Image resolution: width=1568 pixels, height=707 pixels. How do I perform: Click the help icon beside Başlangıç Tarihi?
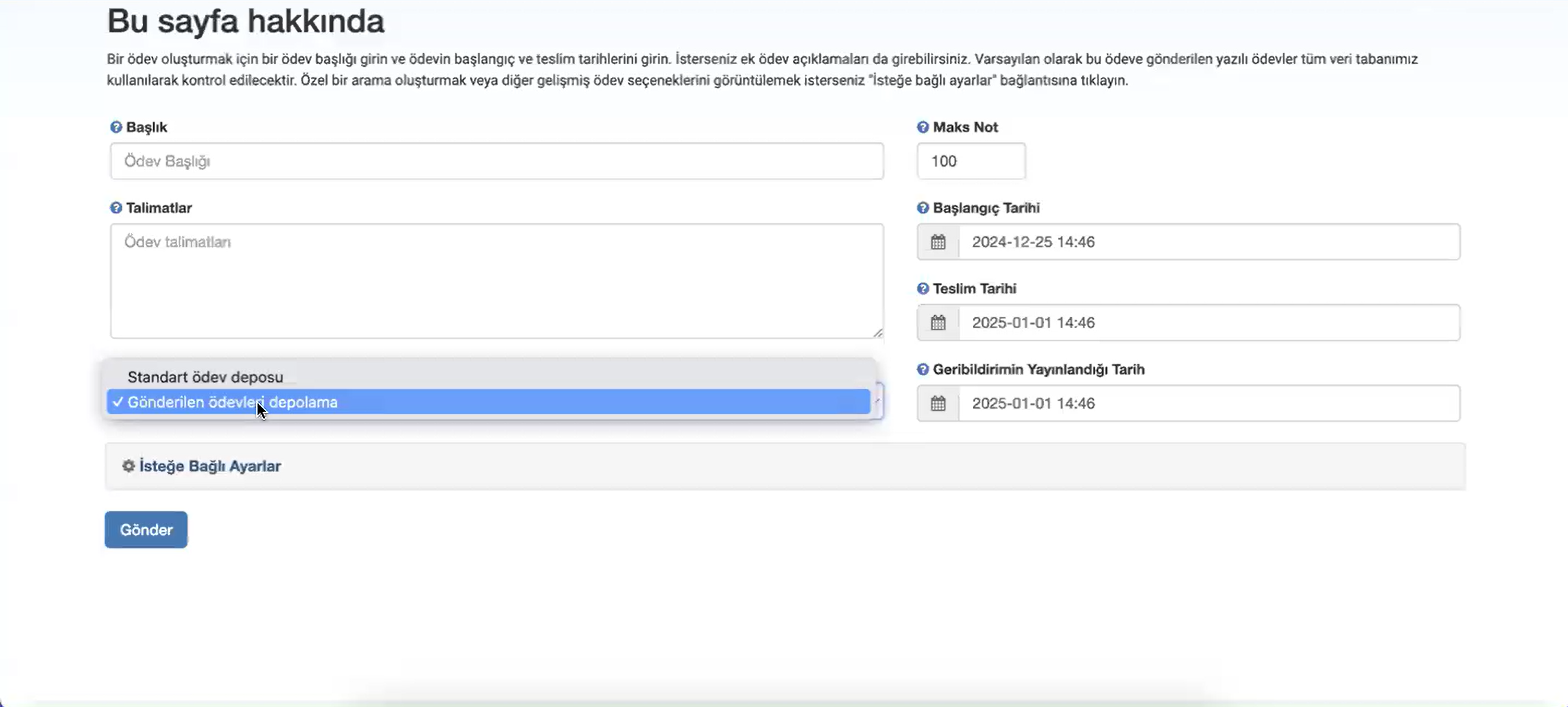click(x=923, y=208)
